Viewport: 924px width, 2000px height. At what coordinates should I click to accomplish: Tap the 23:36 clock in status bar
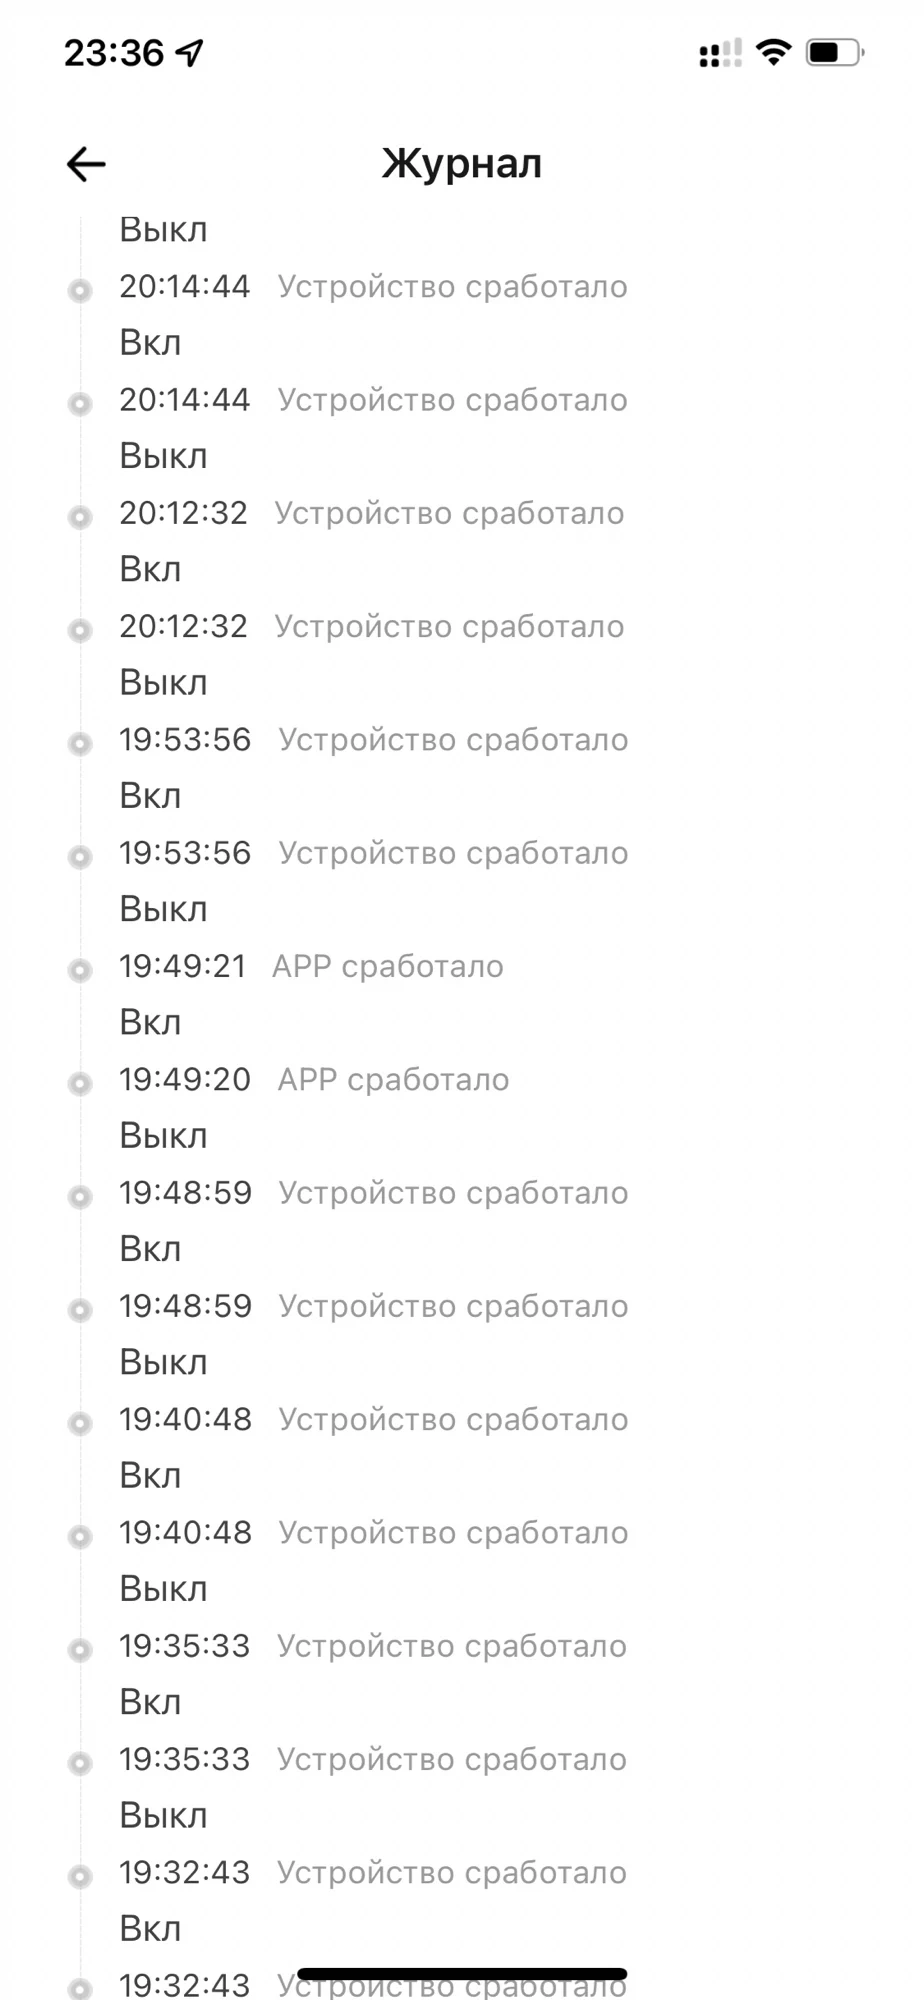coord(114,52)
